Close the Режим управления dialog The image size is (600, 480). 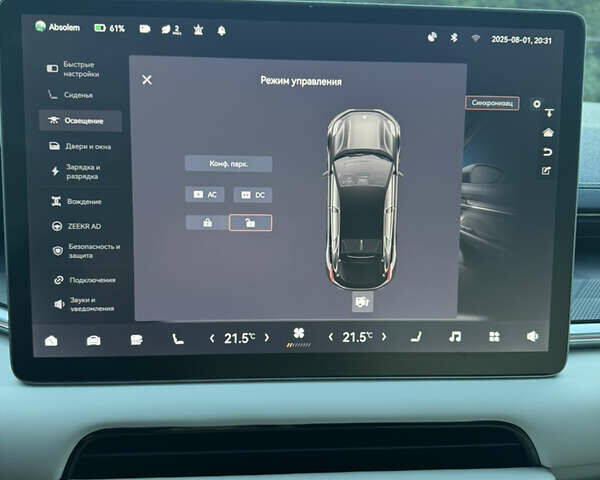(147, 80)
